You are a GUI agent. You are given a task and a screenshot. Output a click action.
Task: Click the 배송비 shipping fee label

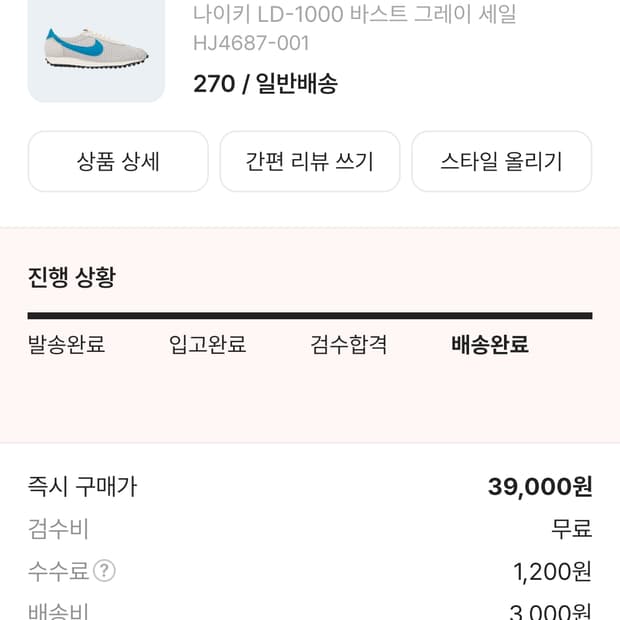58,610
